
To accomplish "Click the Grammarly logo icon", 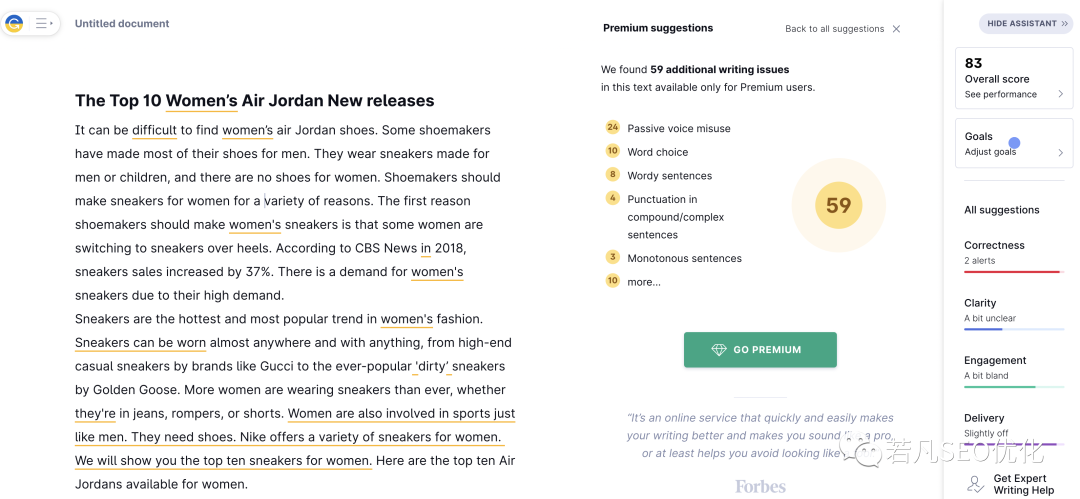I will click(x=15, y=23).
